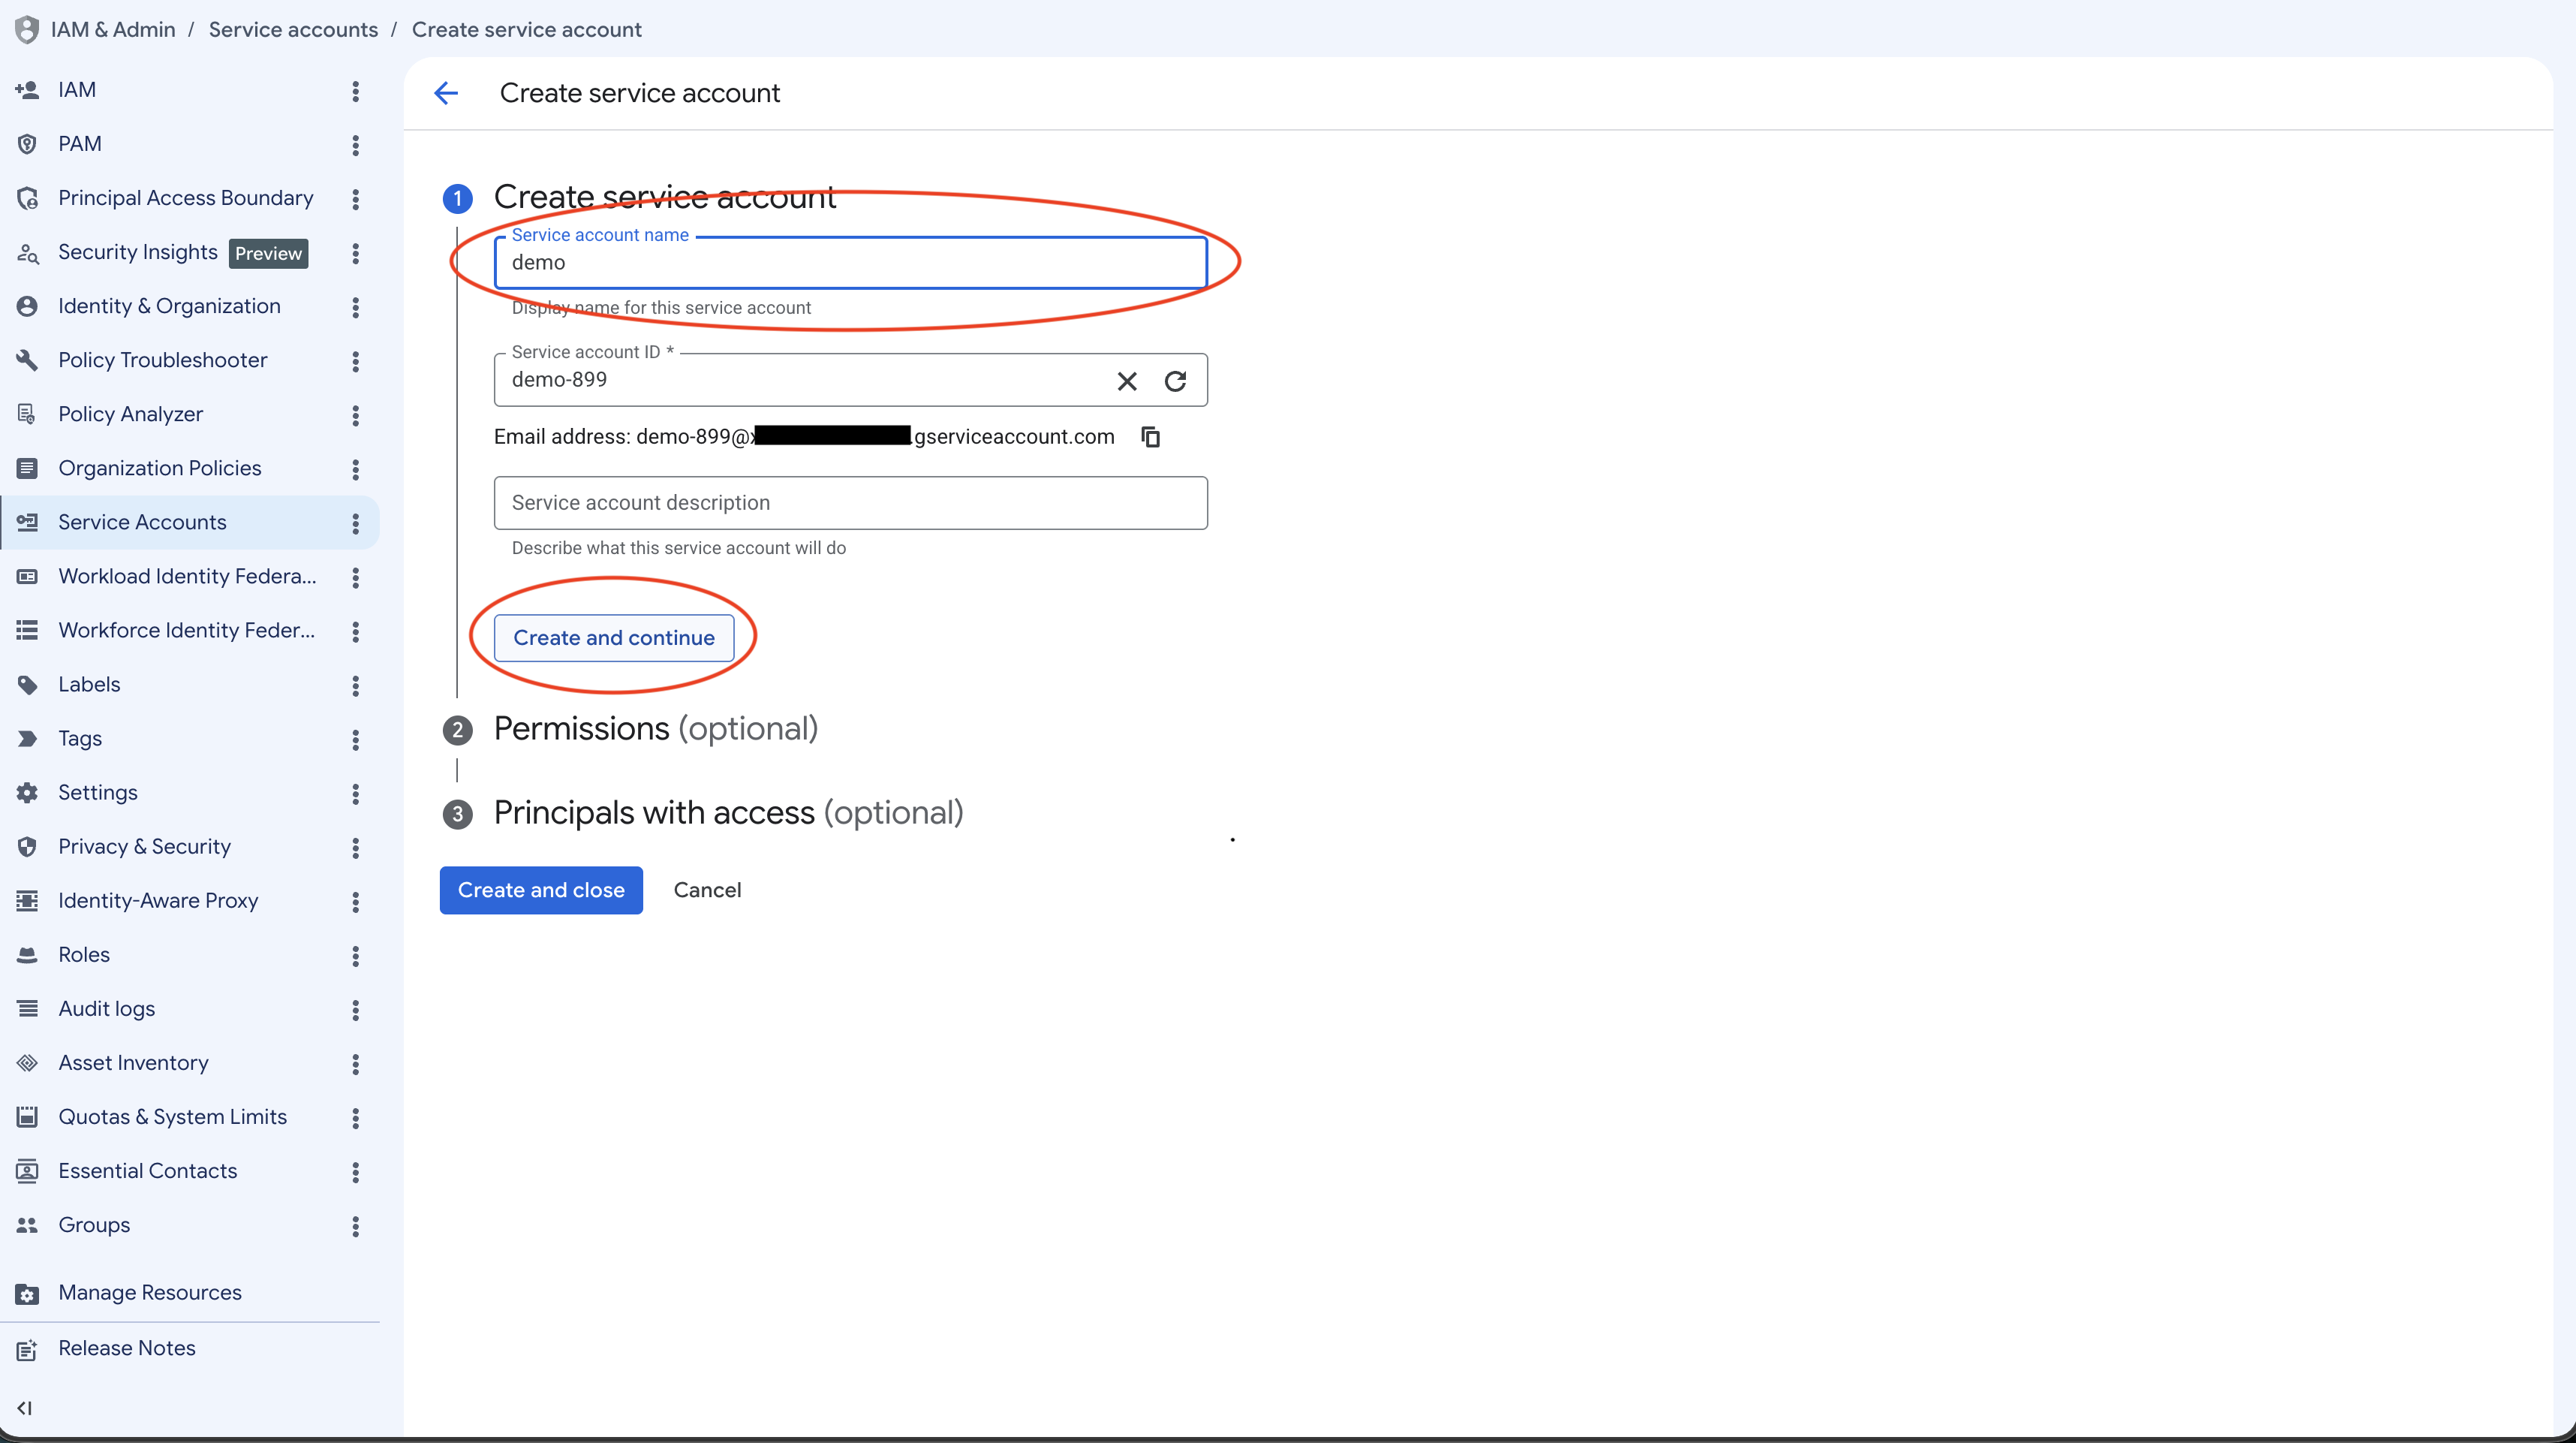Open Privacy & Security section
This screenshot has height=1443, width=2576.
pyautogui.click(x=144, y=846)
